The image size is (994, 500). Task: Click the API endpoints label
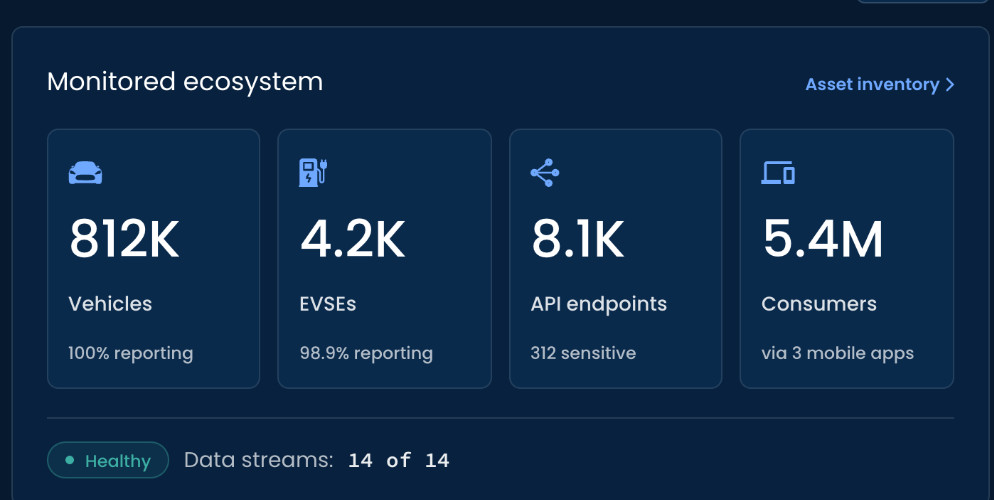[x=598, y=304]
